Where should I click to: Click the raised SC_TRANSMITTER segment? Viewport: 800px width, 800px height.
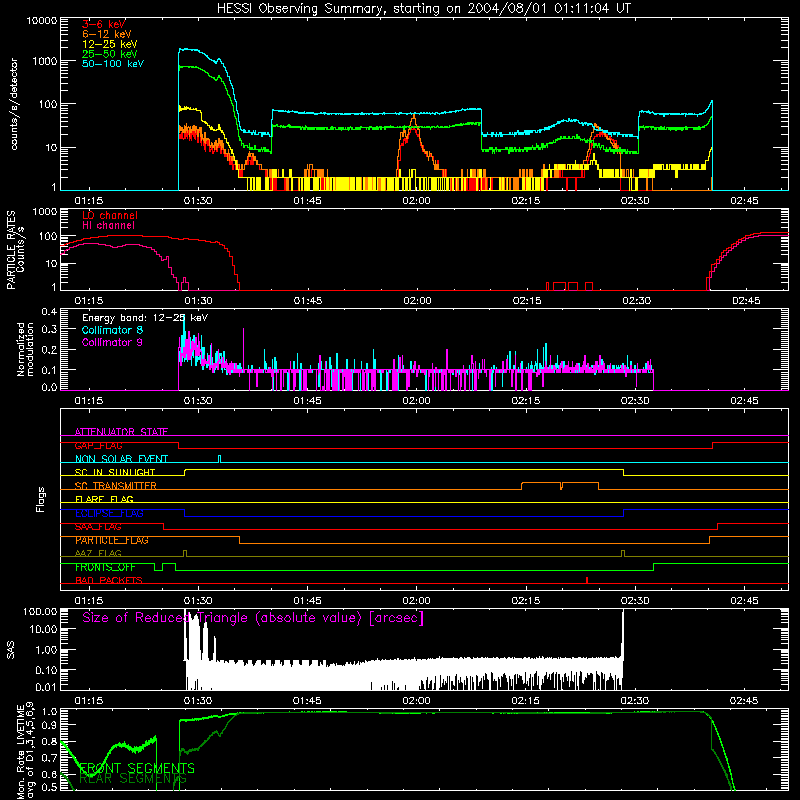point(560,485)
